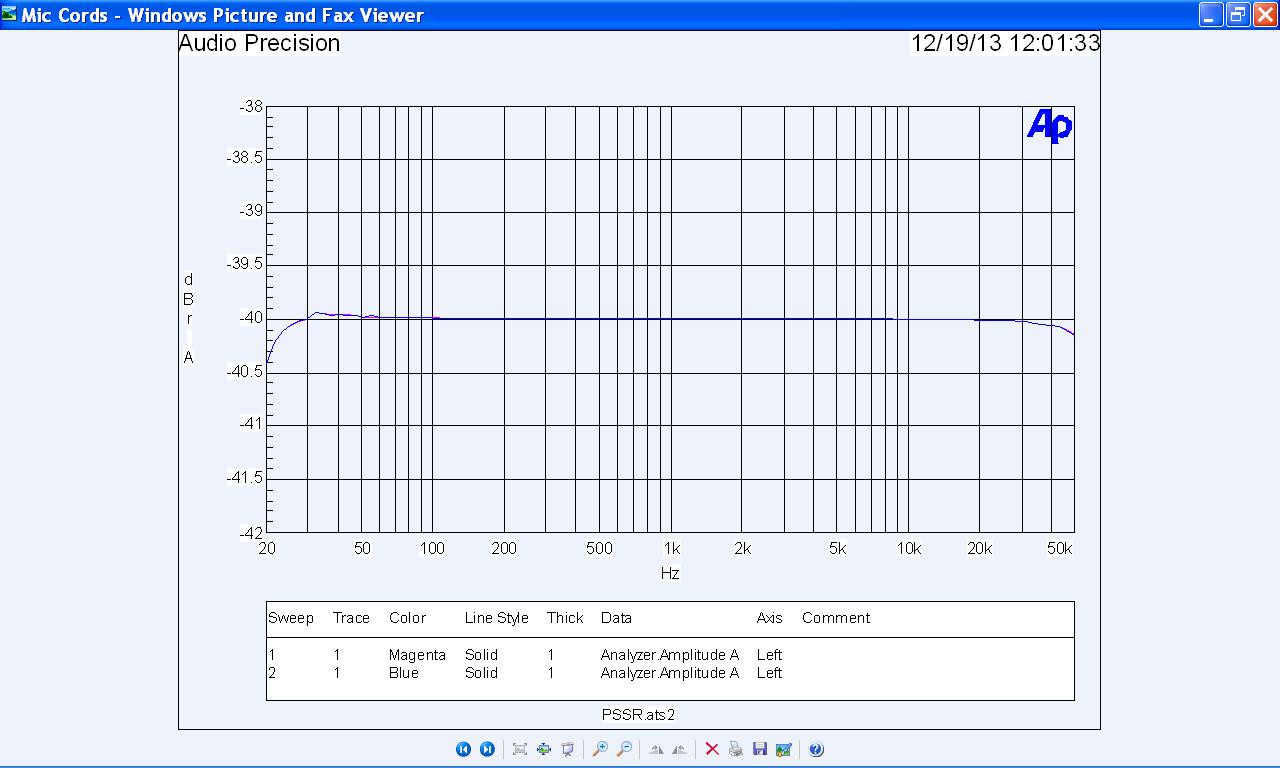This screenshot has height=768, width=1280.
Task: Show image at actual size
Action: [x=544, y=749]
